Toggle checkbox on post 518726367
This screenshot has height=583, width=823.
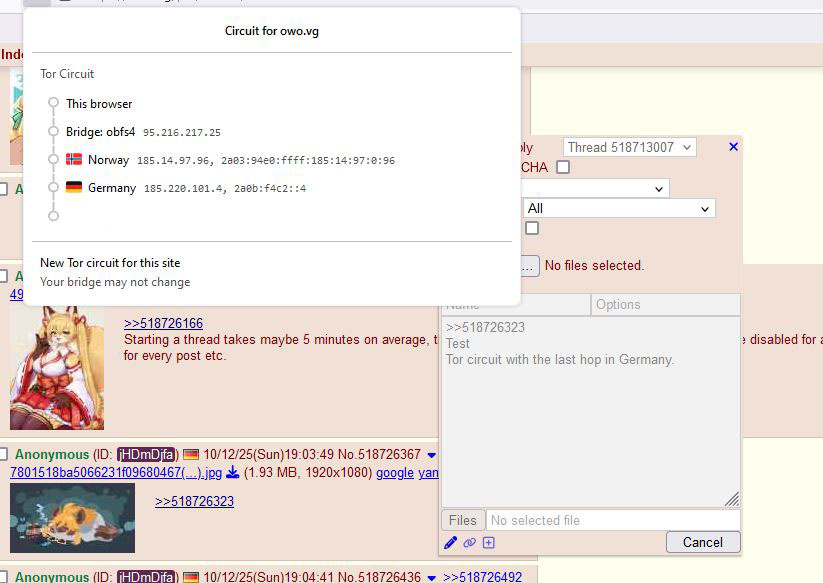tap(4, 454)
